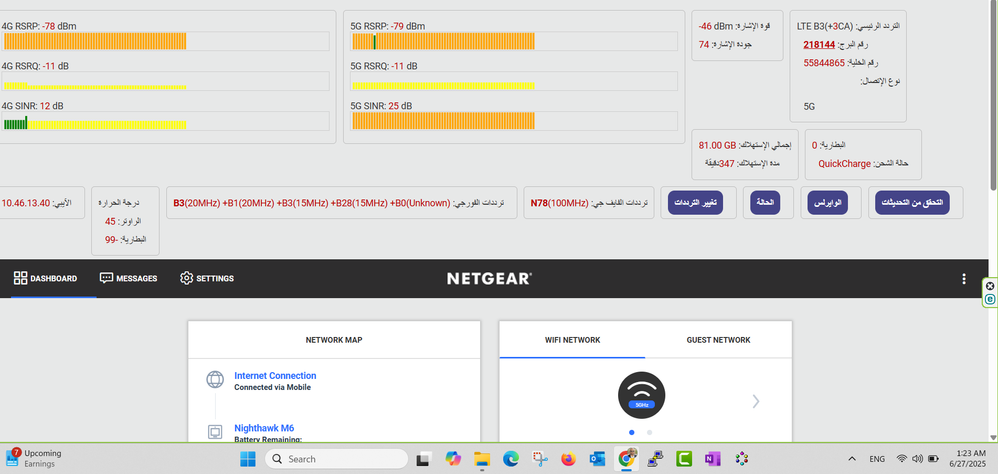Click the Settings gear icon

186,278
